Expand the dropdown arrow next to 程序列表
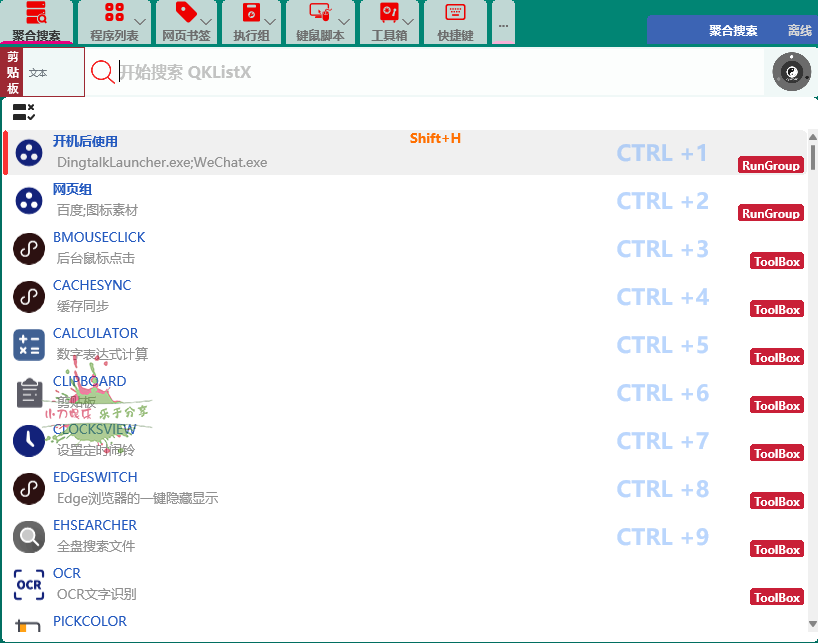This screenshot has height=643, width=818. point(139,23)
